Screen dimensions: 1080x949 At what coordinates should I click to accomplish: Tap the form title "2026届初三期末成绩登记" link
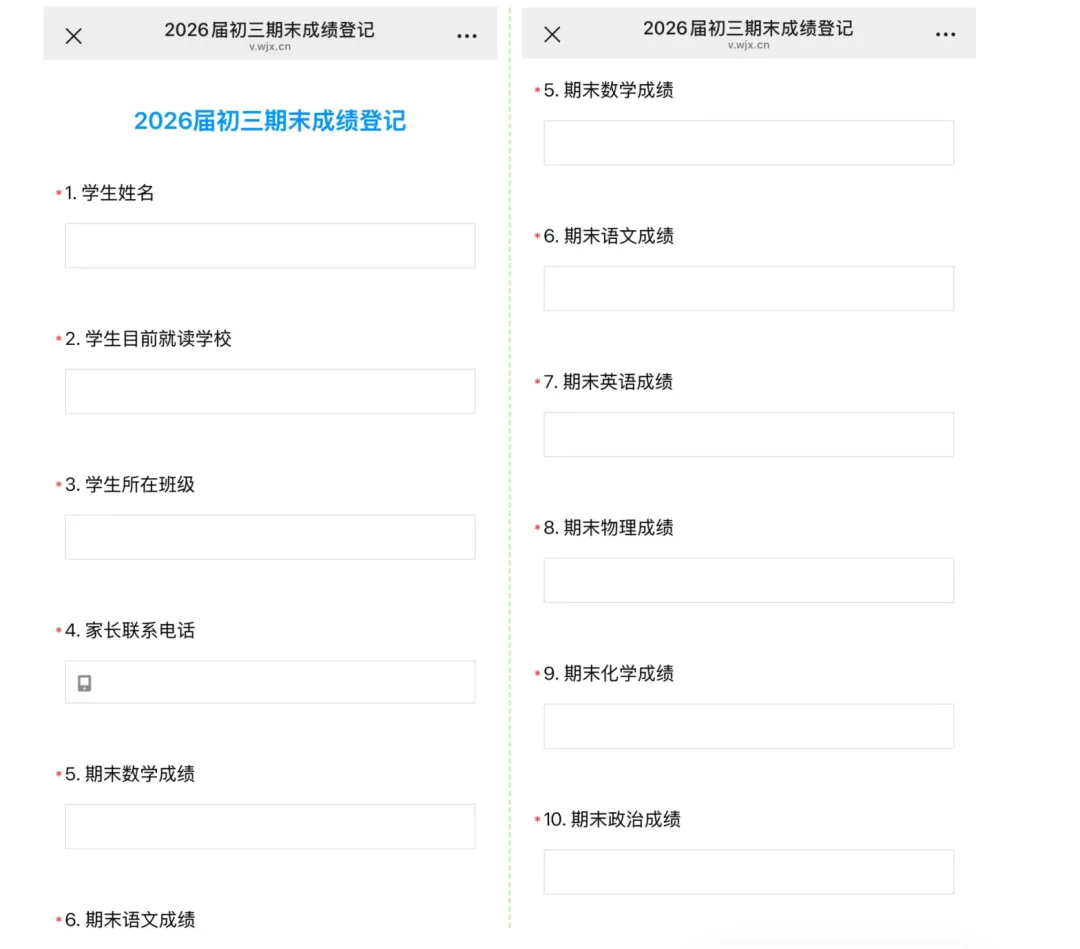(269, 121)
